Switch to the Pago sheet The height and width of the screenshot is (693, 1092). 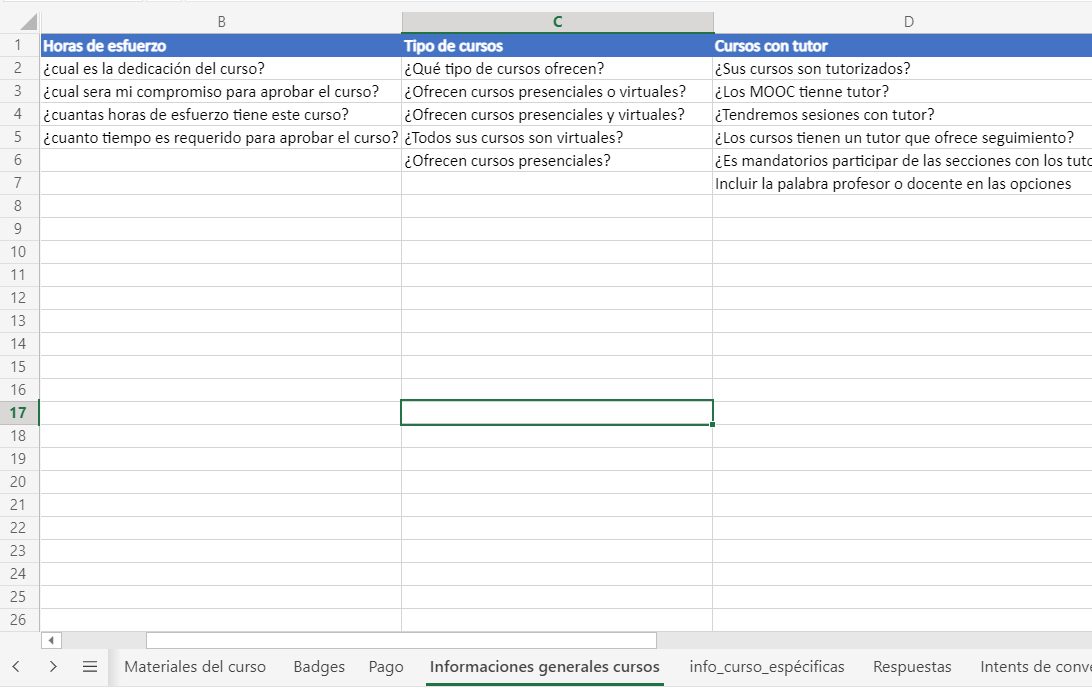386,667
